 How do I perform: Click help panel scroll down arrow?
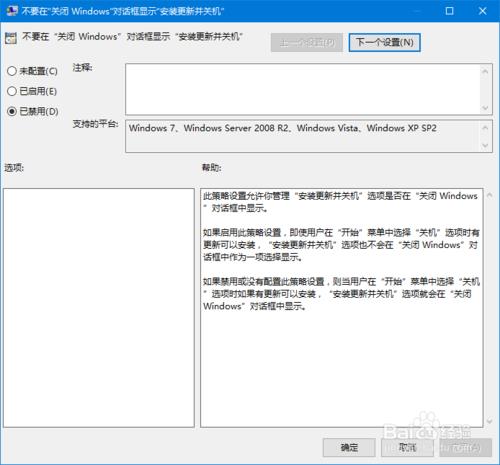489,421
